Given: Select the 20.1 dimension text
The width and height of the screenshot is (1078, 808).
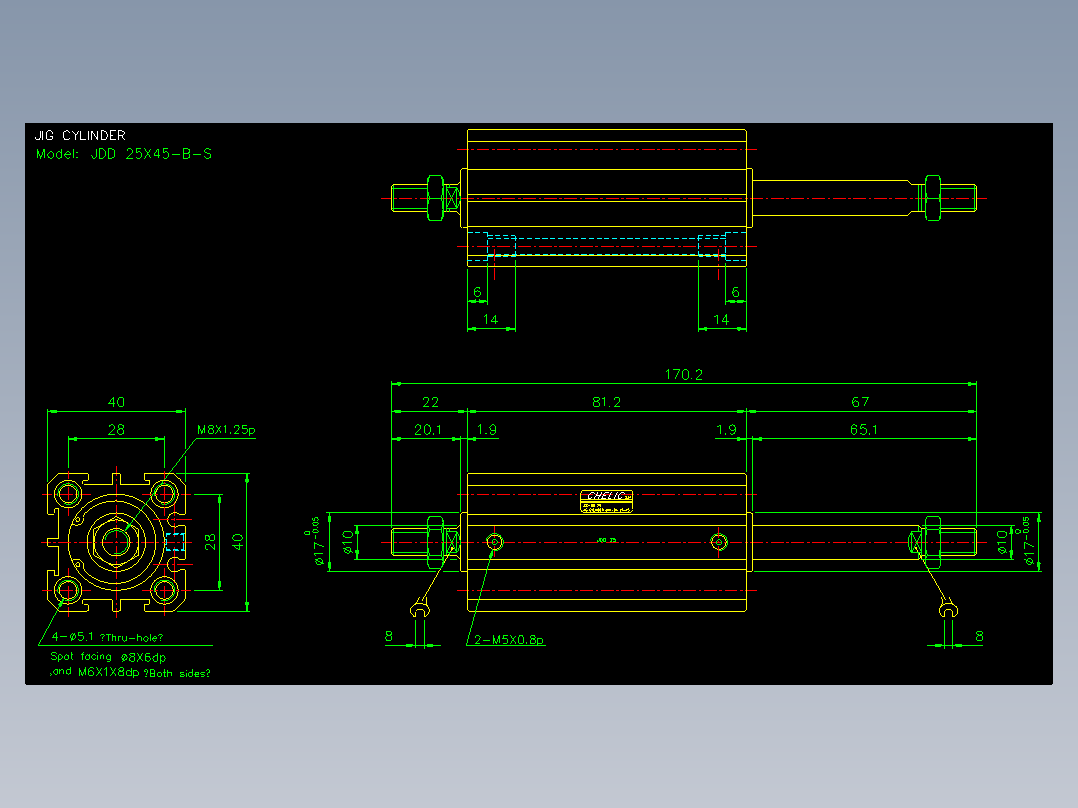Looking at the screenshot, I should click(x=428, y=430).
